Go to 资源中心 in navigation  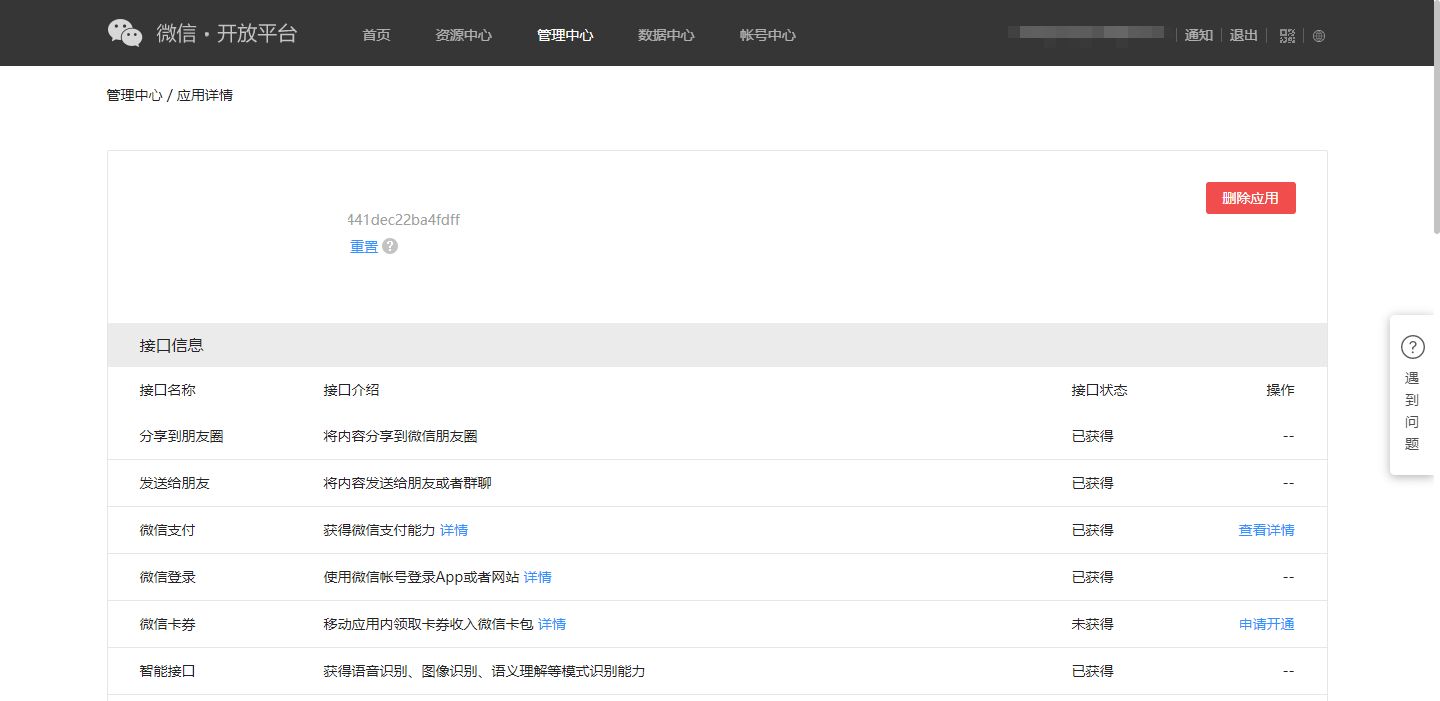coord(463,35)
